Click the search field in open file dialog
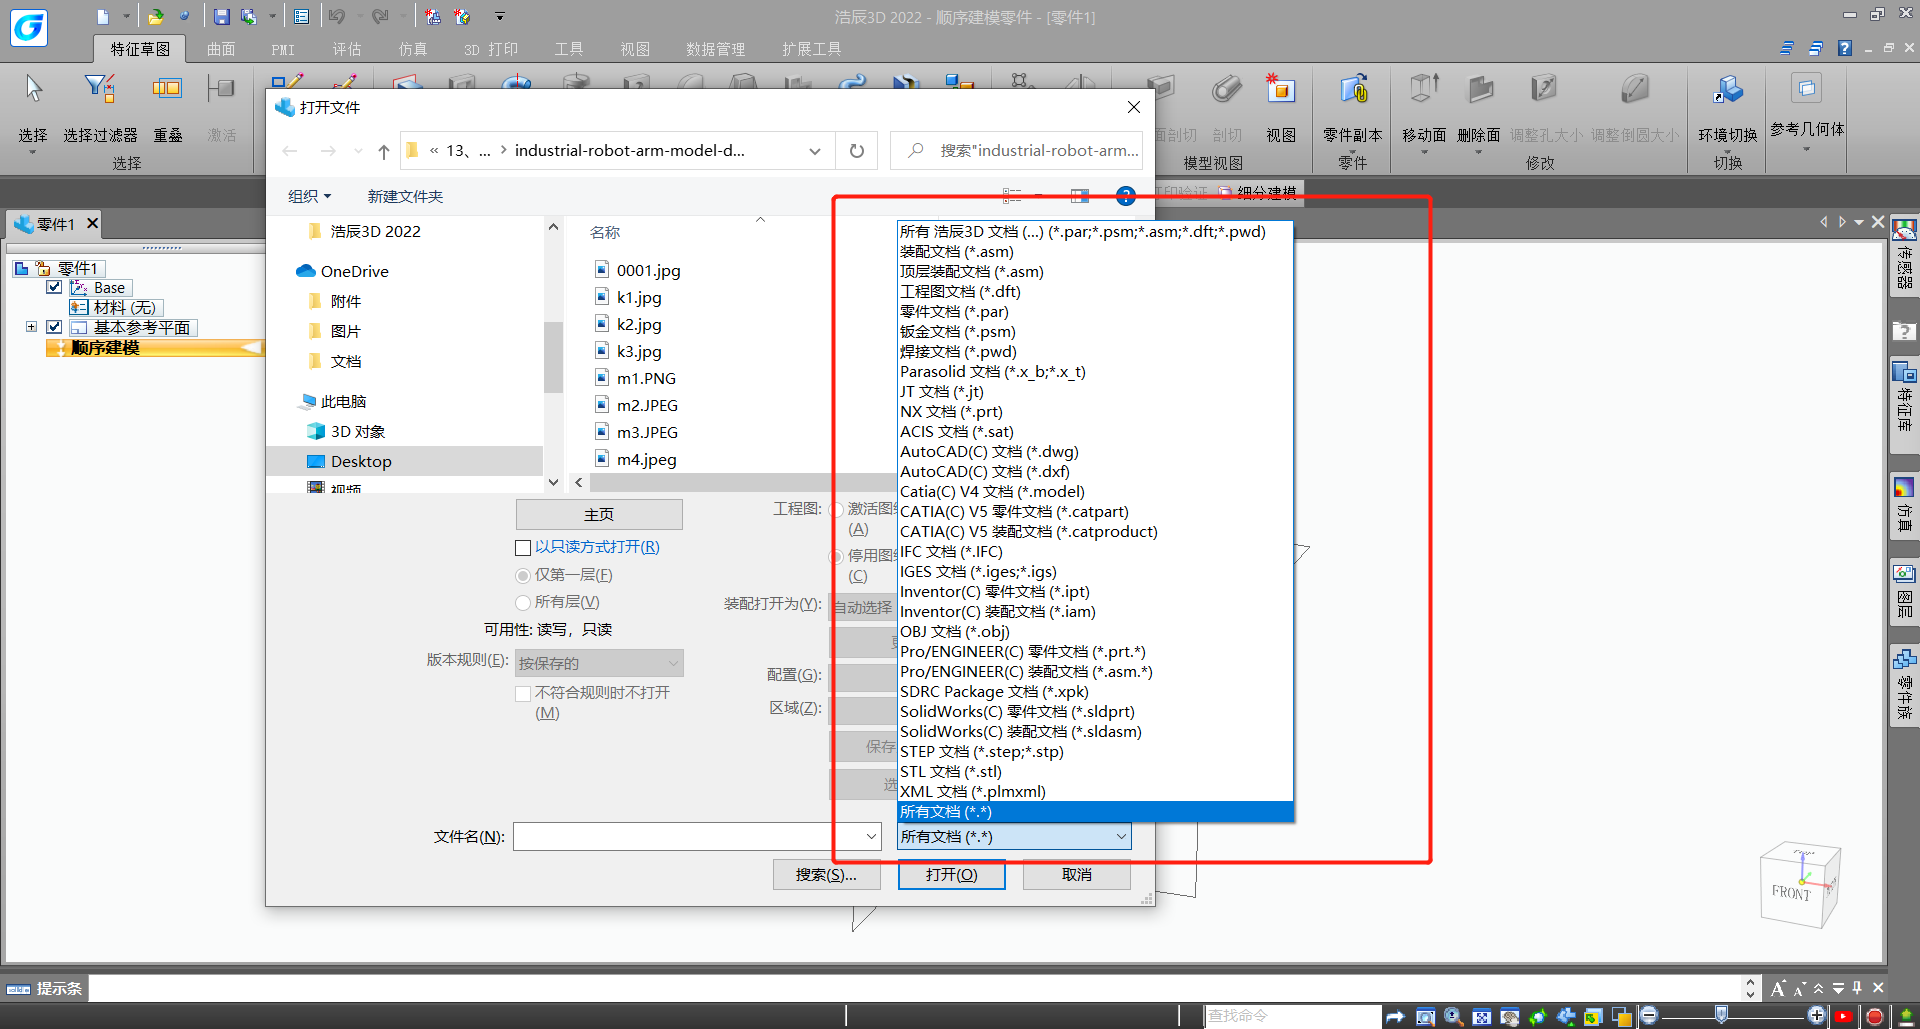The width and height of the screenshot is (1920, 1029). 1017,151
